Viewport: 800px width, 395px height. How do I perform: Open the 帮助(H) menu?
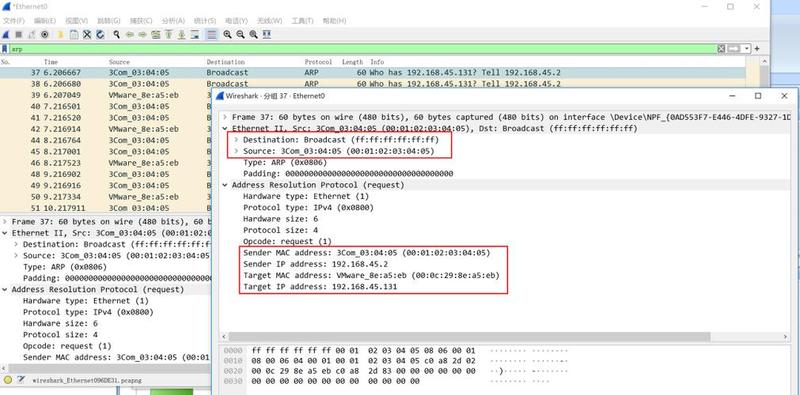334,21
